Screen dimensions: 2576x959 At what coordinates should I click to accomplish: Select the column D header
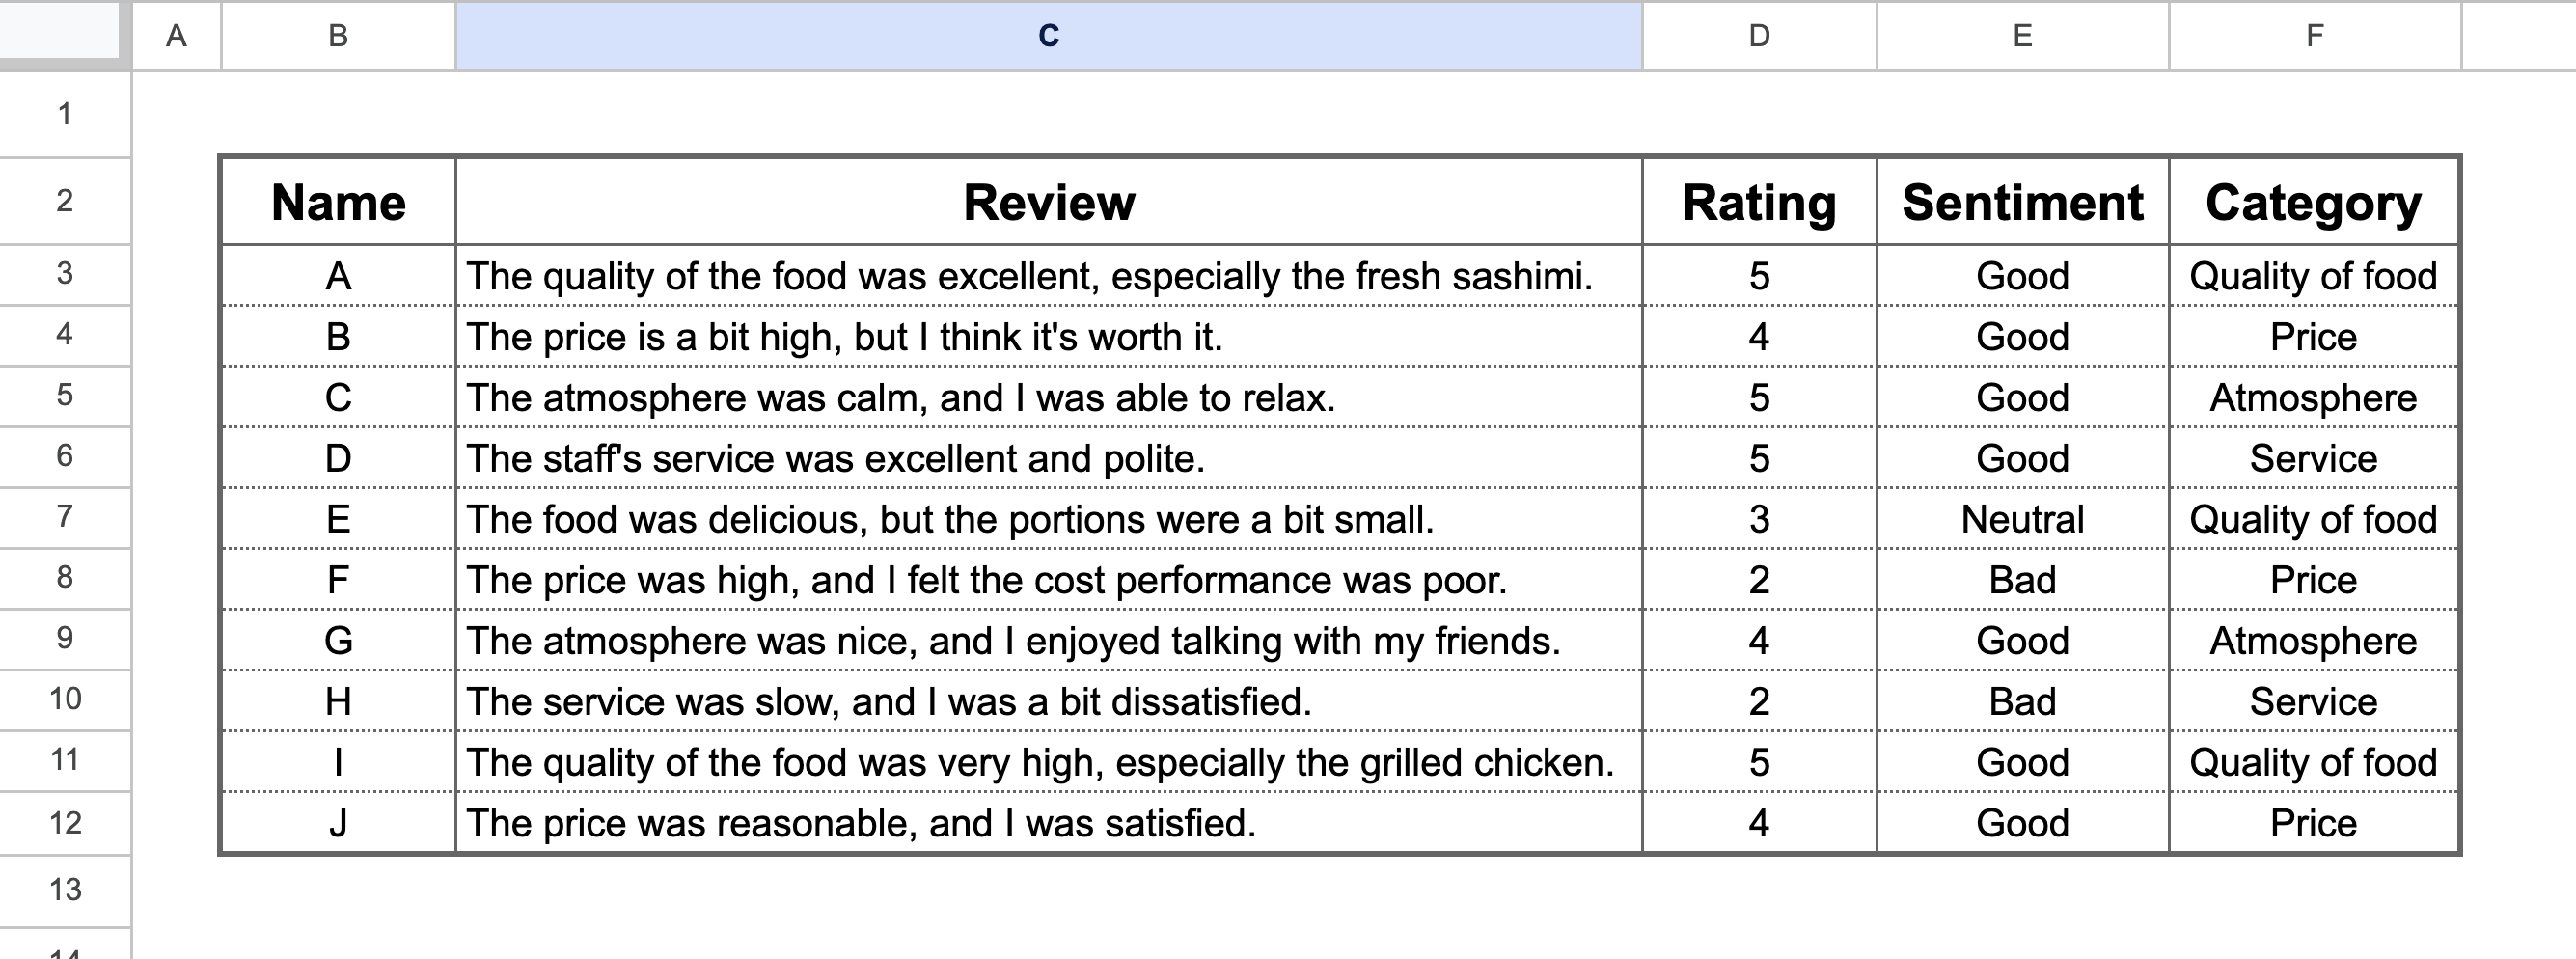[x=1760, y=36]
